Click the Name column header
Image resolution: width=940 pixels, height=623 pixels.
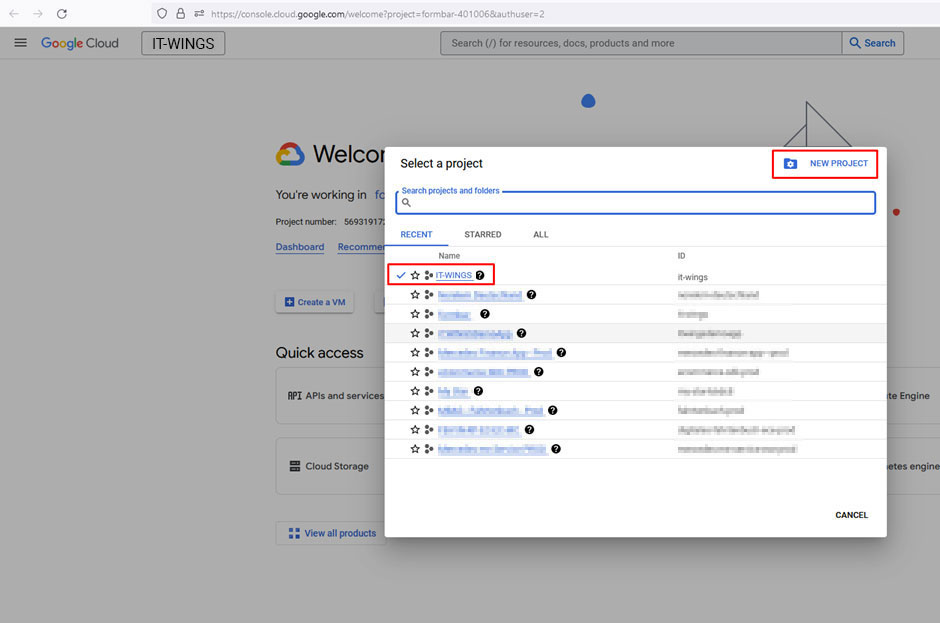click(x=449, y=255)
